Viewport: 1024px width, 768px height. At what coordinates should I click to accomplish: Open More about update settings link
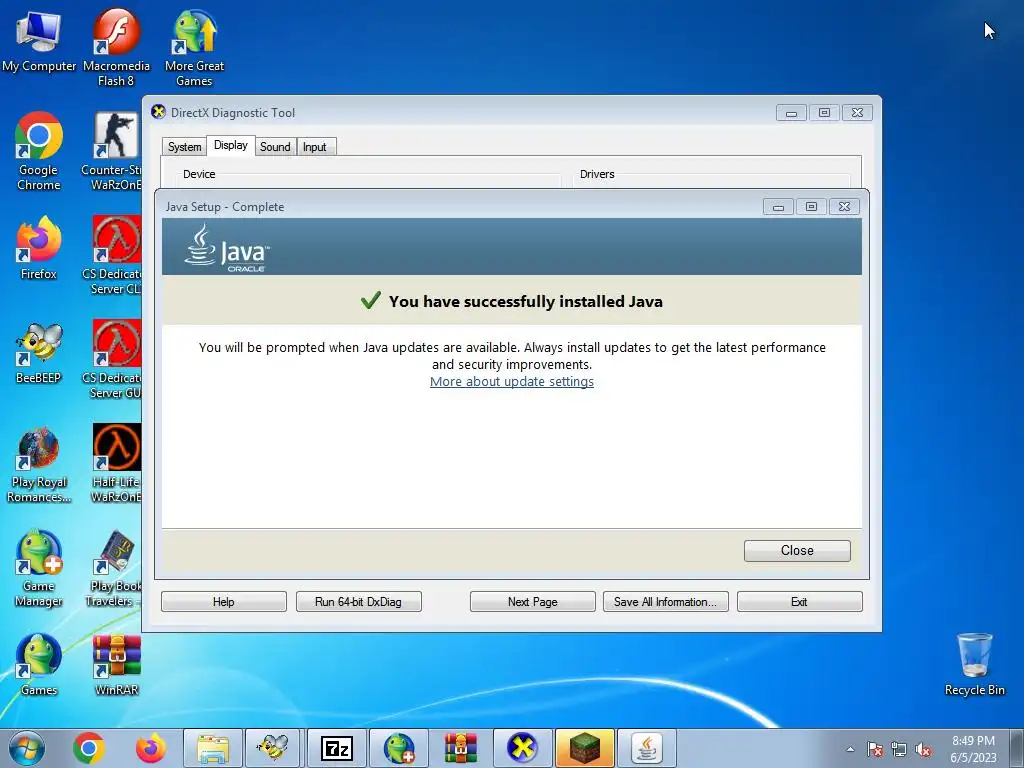(511, 381)
